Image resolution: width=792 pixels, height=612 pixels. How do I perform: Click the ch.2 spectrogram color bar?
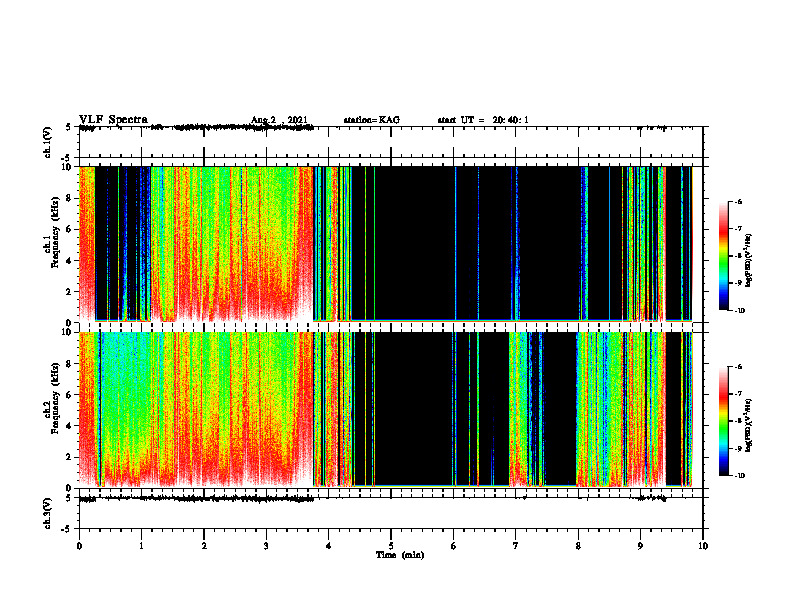[723, 421]
